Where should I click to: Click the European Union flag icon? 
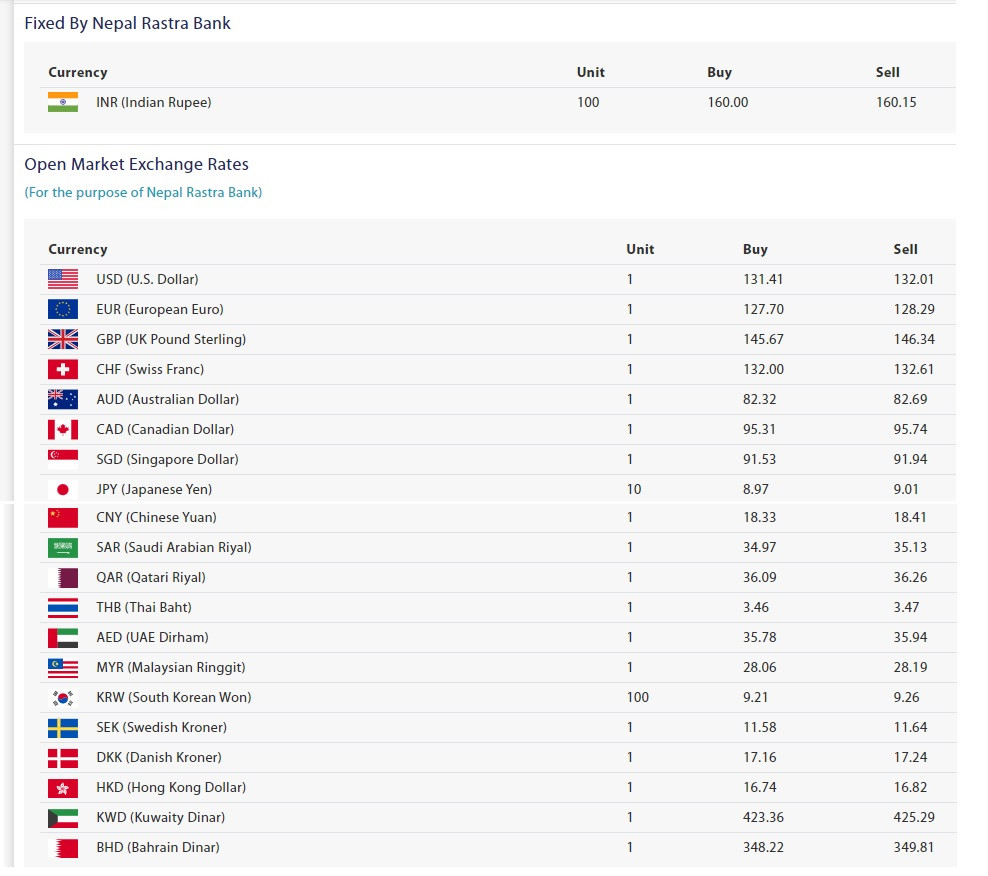point(63,309)
